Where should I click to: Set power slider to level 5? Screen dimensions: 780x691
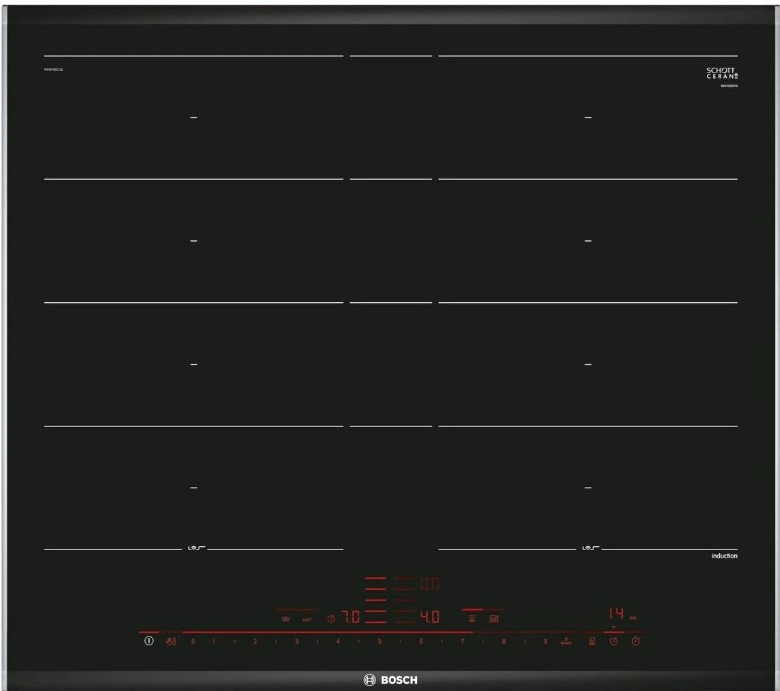[x=379, y=640]
